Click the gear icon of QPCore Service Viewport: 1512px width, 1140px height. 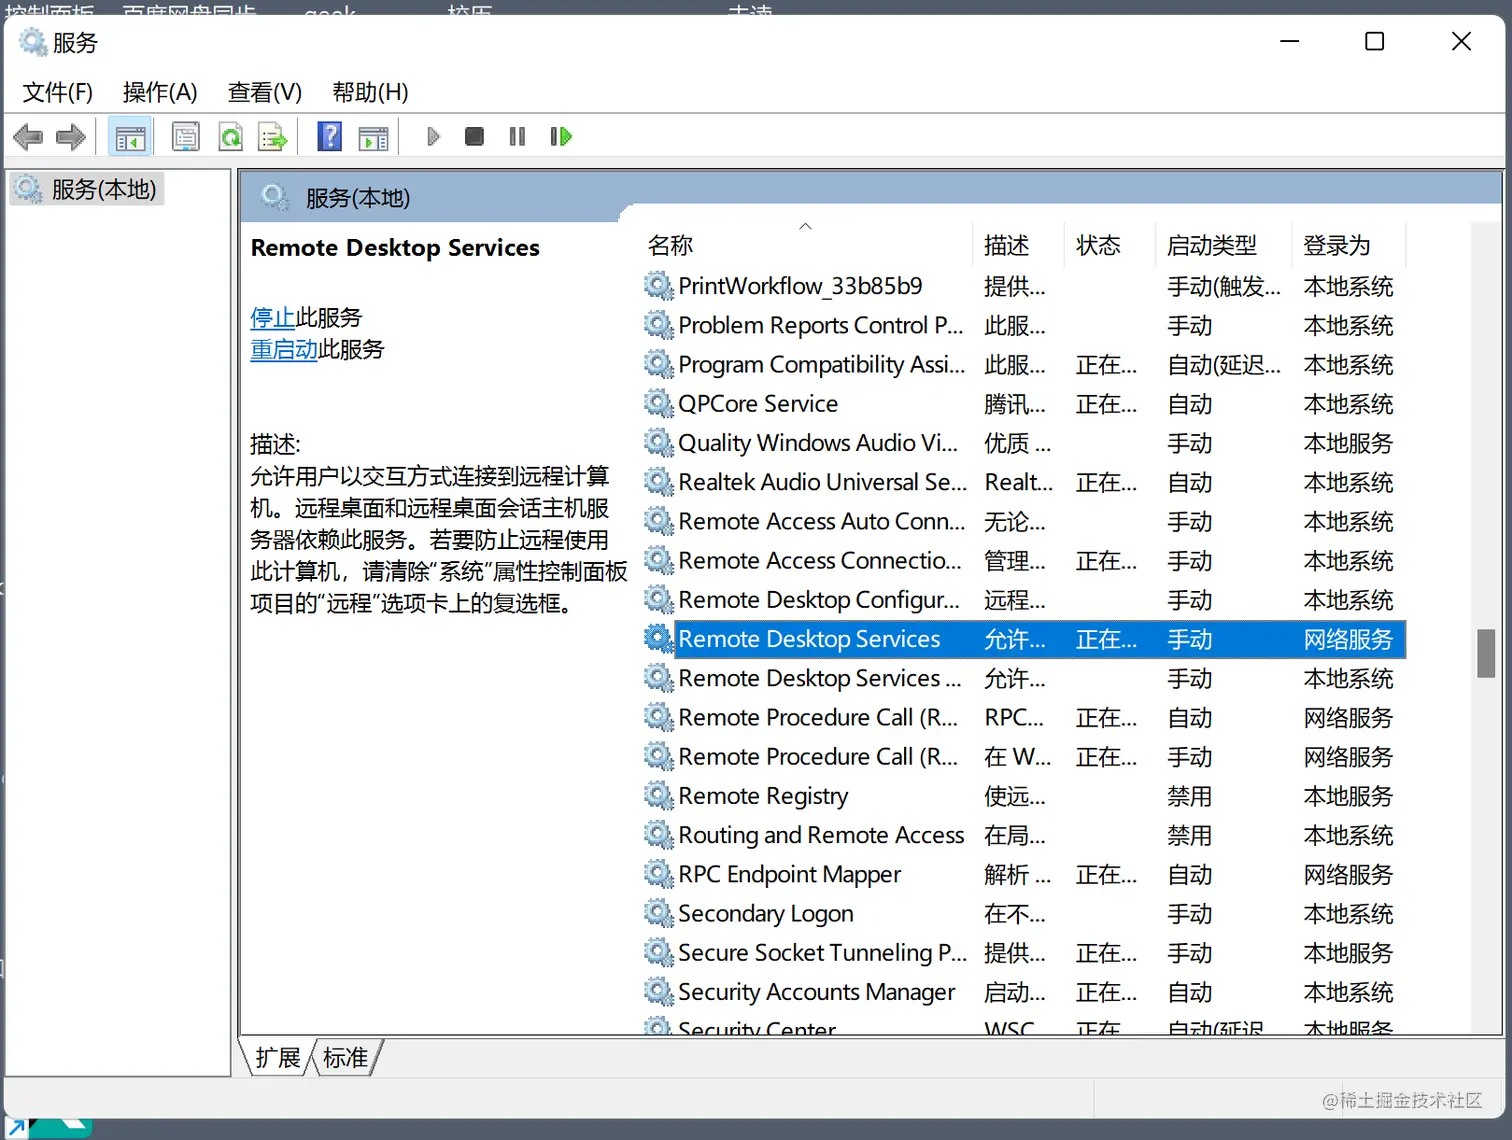pos(658,403)
